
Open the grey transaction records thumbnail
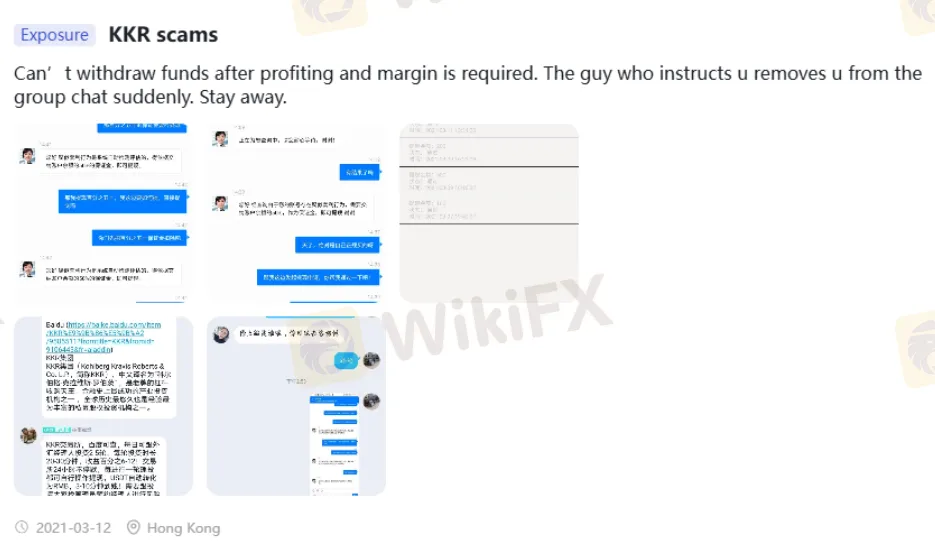pyautogui.click(x=489, y=213)
